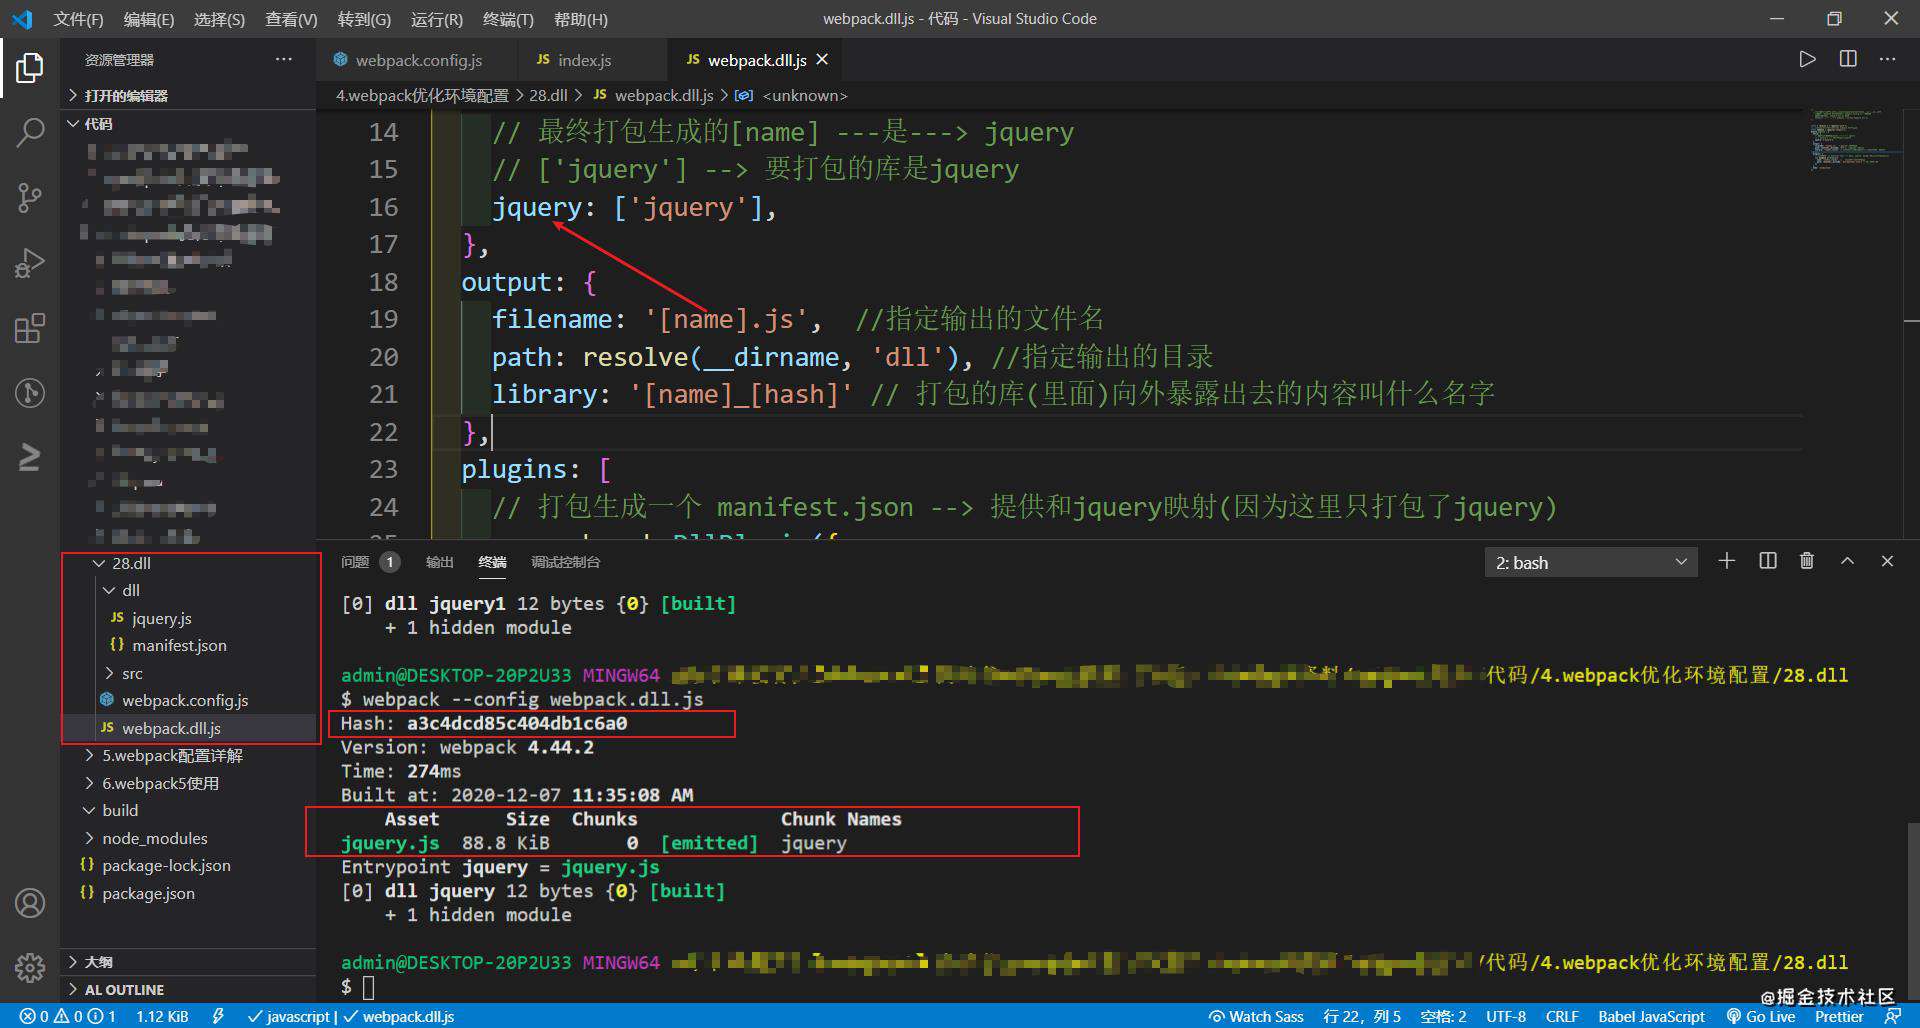Viewport: 1920px width, 1028px height.
Task: Open the editor more actions menu
Action: (x=1888, y=60)
